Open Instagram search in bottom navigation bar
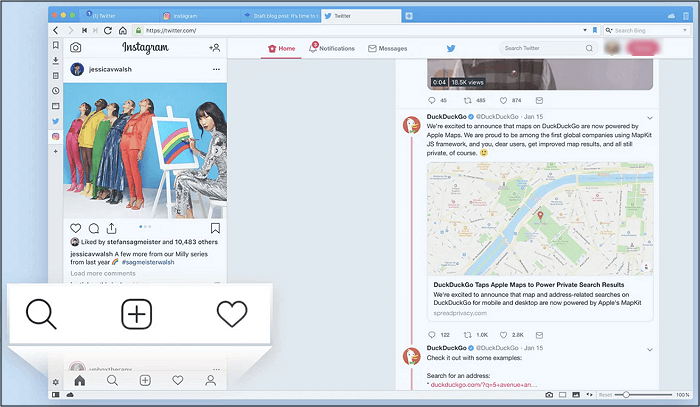Viewport: 700px width, 407px height. click(112, 380)
